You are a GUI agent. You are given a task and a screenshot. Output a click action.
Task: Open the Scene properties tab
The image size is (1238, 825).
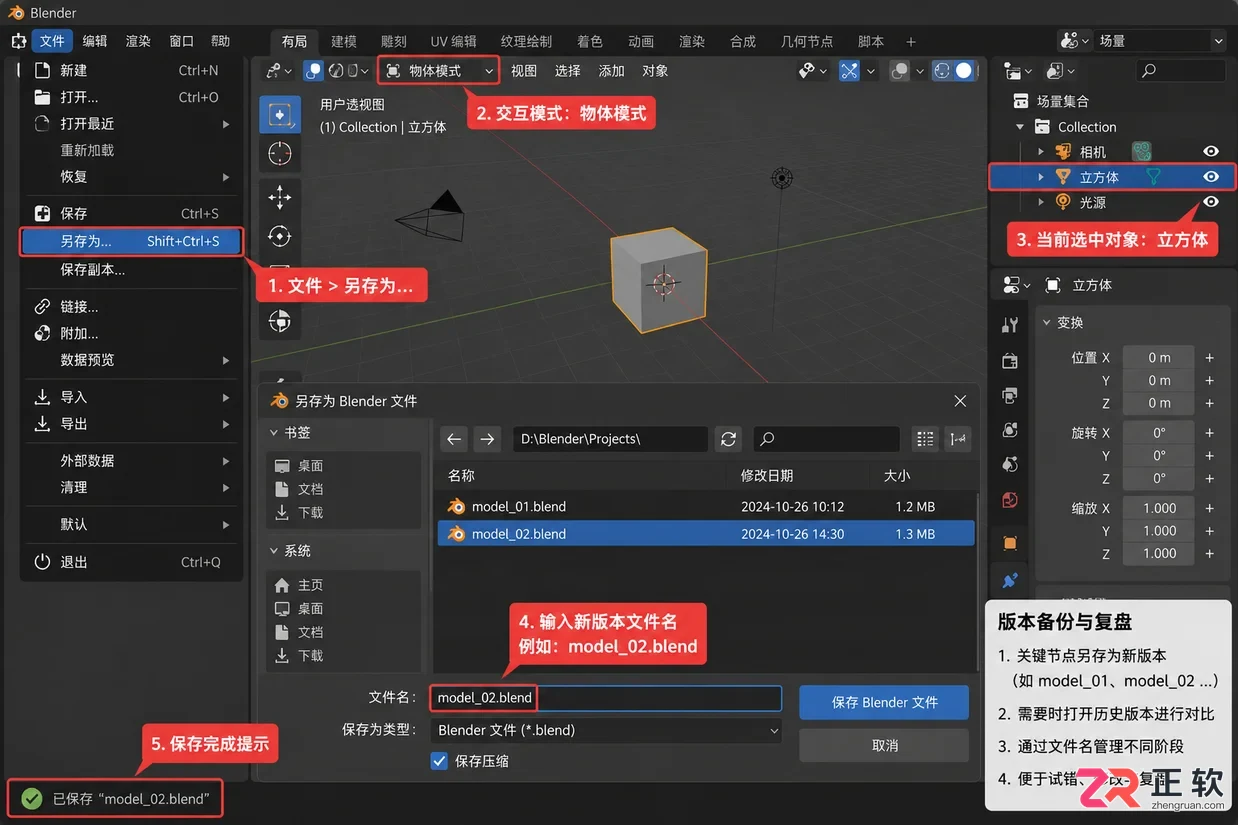tap(1010, 464)
